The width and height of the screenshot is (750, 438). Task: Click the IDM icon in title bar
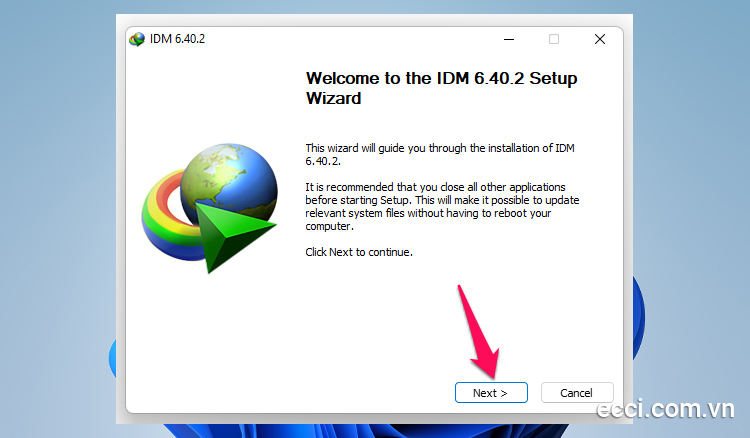click(x=137, y=40)
